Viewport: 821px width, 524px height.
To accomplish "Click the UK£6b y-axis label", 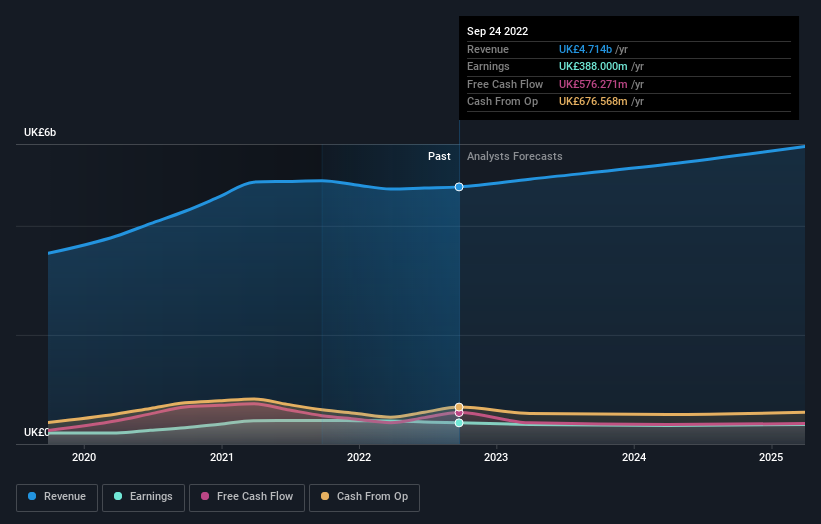I will (40, 132).
